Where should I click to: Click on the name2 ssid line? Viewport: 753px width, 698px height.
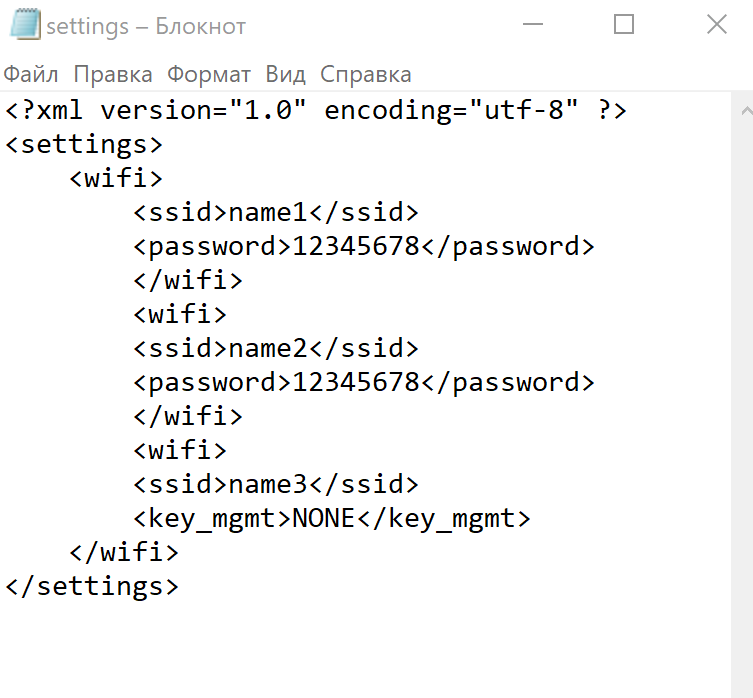(x=276, y=348)
